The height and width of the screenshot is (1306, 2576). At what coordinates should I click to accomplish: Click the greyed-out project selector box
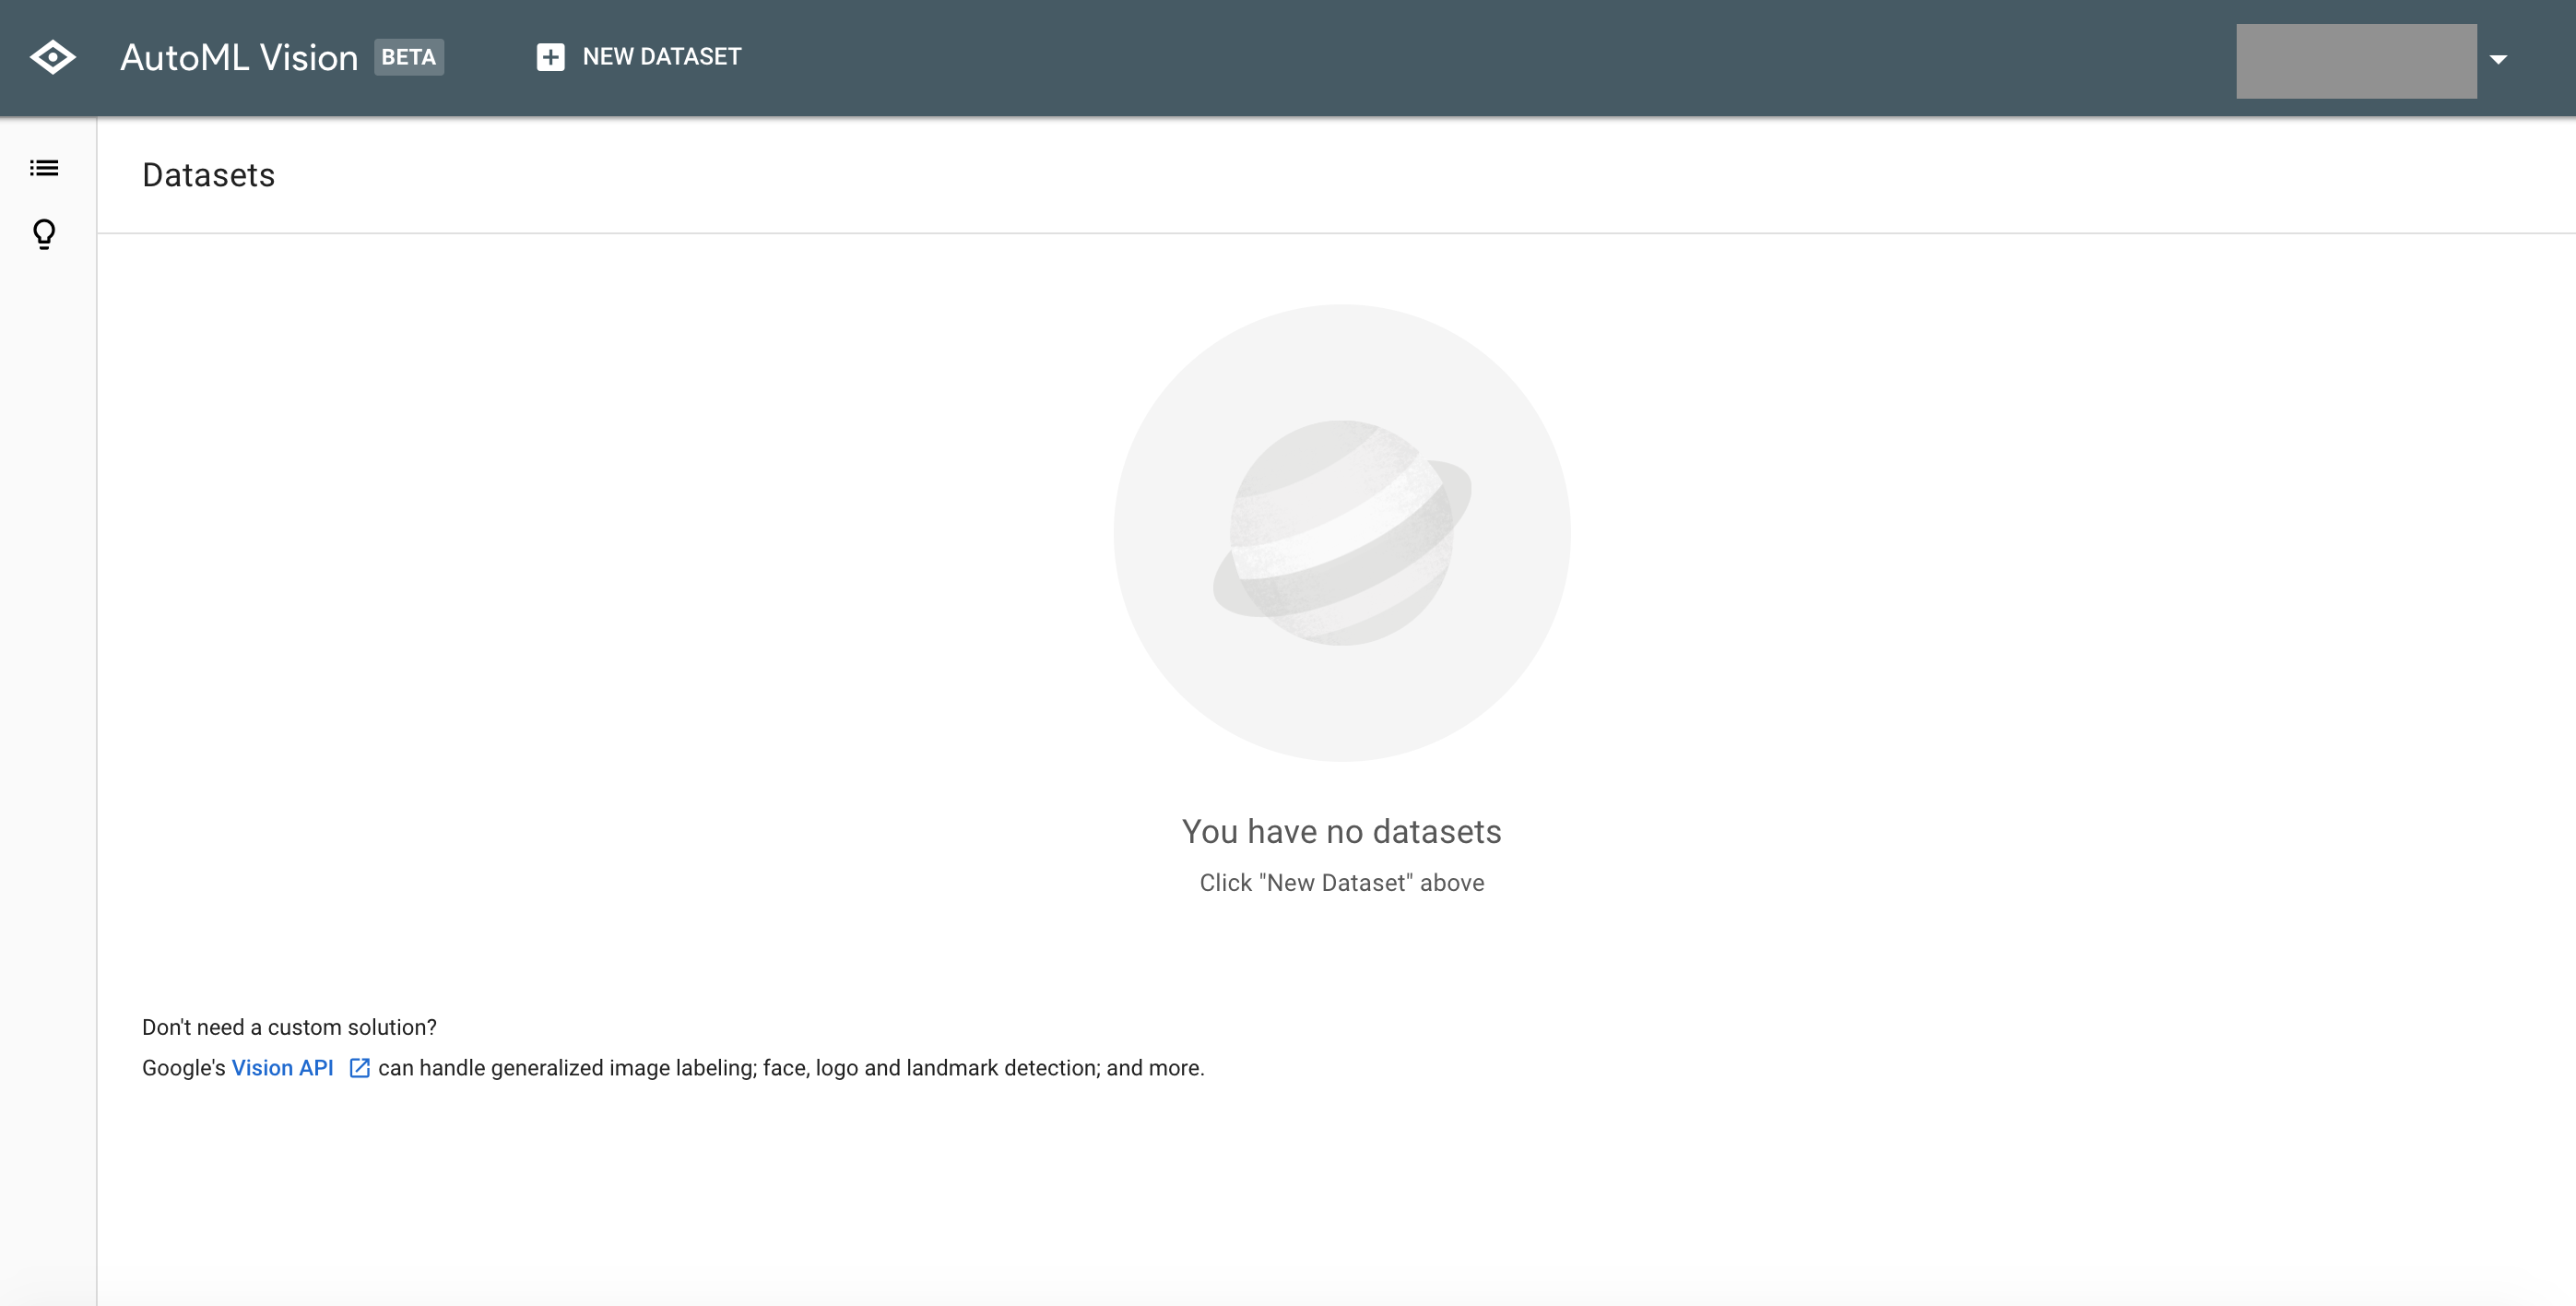click(x=2356, y=61)
